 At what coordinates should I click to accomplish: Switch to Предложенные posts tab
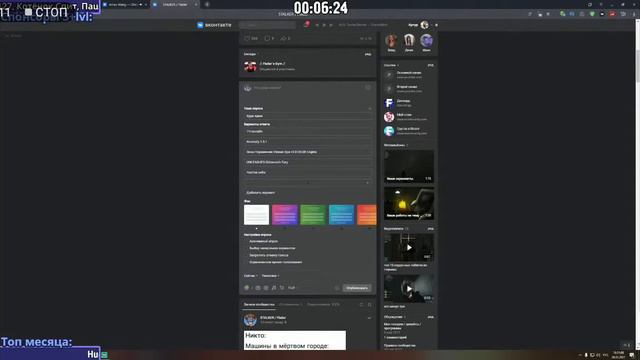tap(323, 304)
